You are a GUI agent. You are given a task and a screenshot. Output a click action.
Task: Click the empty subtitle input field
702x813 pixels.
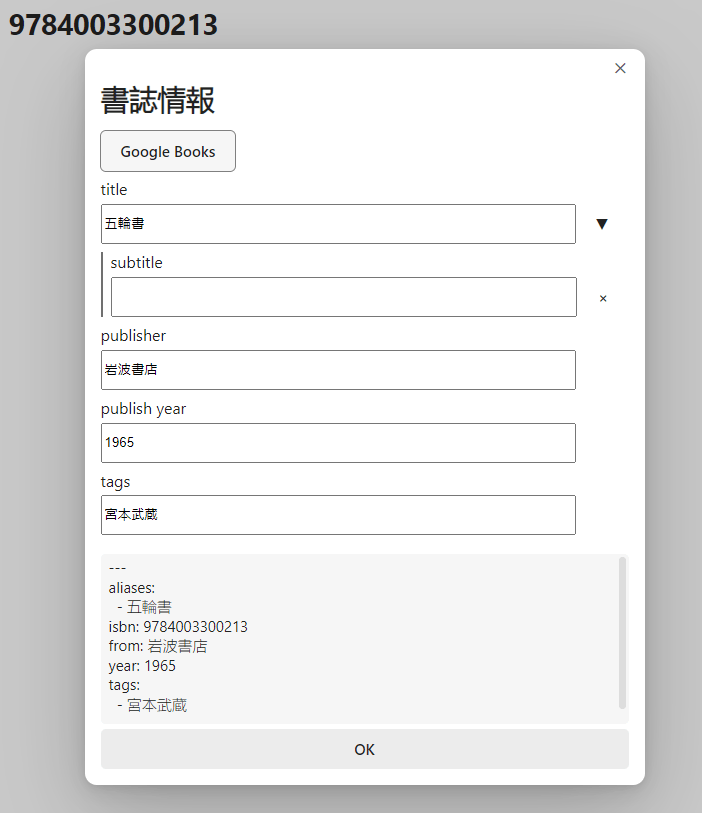pyautogui.click(x=344, y=297)
